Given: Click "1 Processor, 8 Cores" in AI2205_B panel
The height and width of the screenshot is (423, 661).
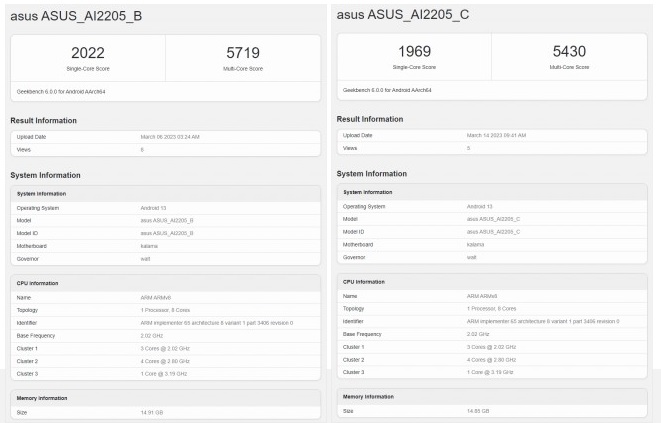Looking at the screenshot, I should pyautogui.click(x=165, y=310).
